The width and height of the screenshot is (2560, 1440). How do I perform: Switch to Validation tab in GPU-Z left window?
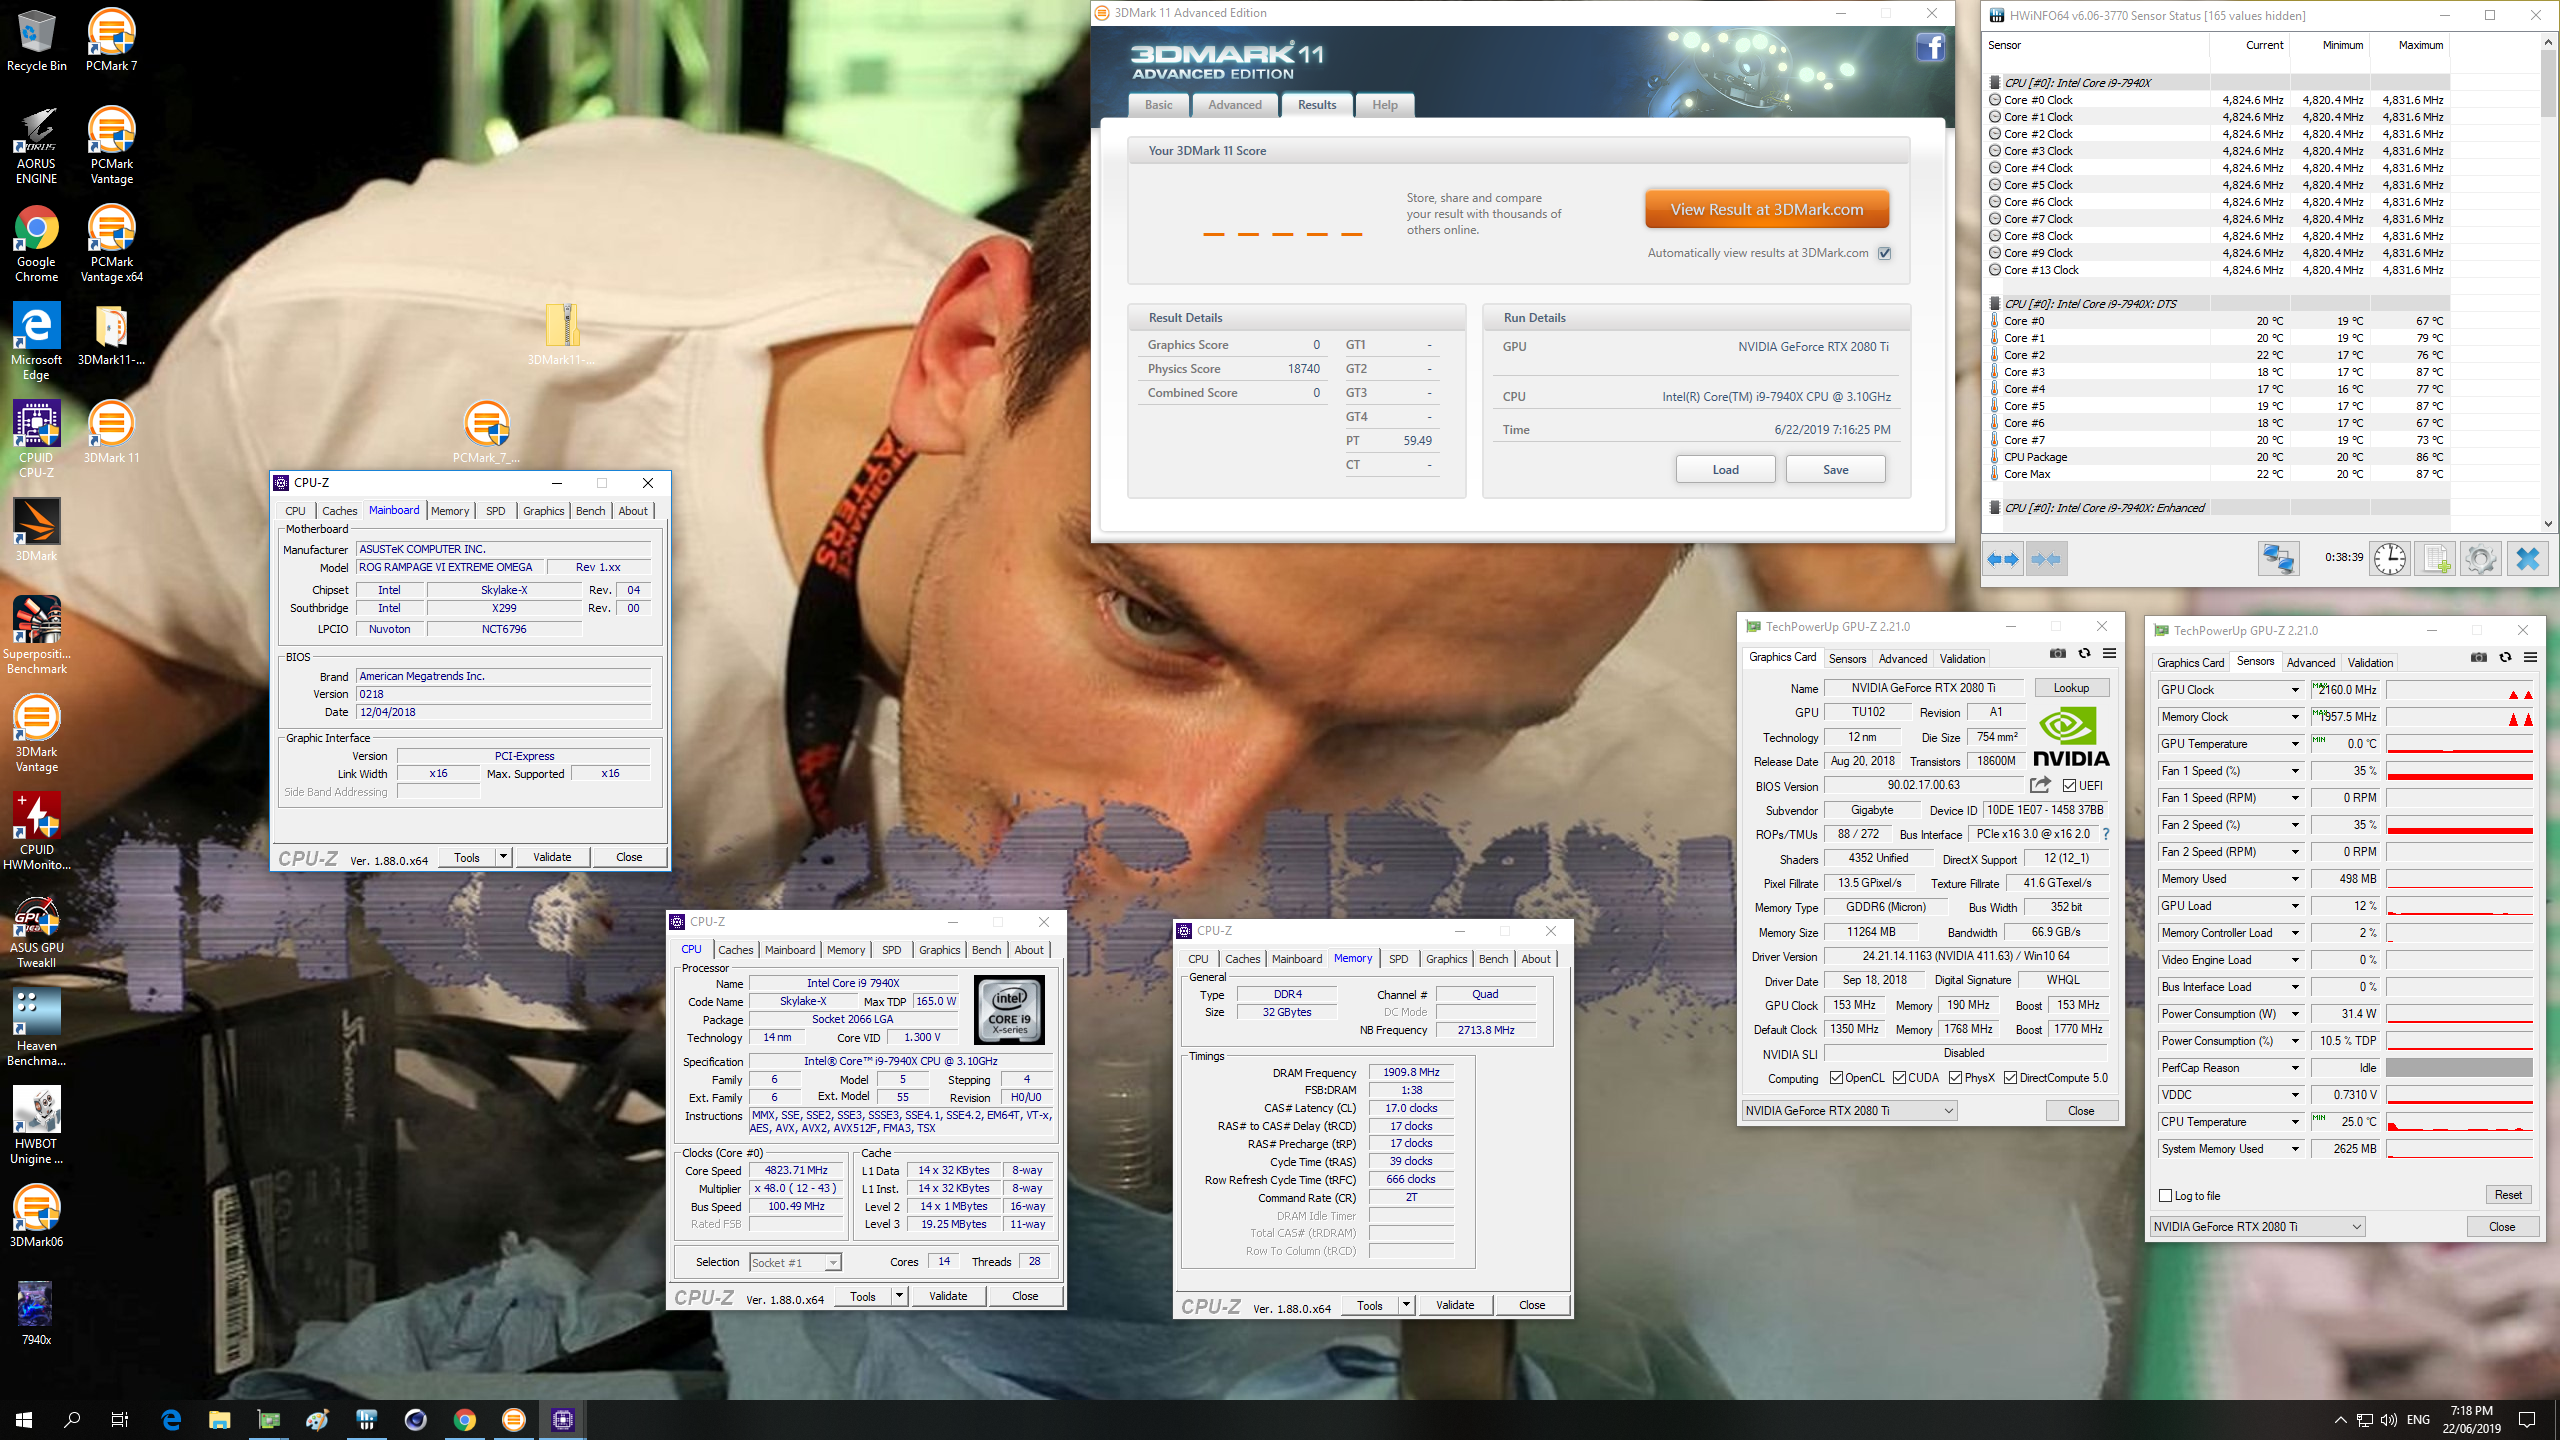pos(1962,659)
